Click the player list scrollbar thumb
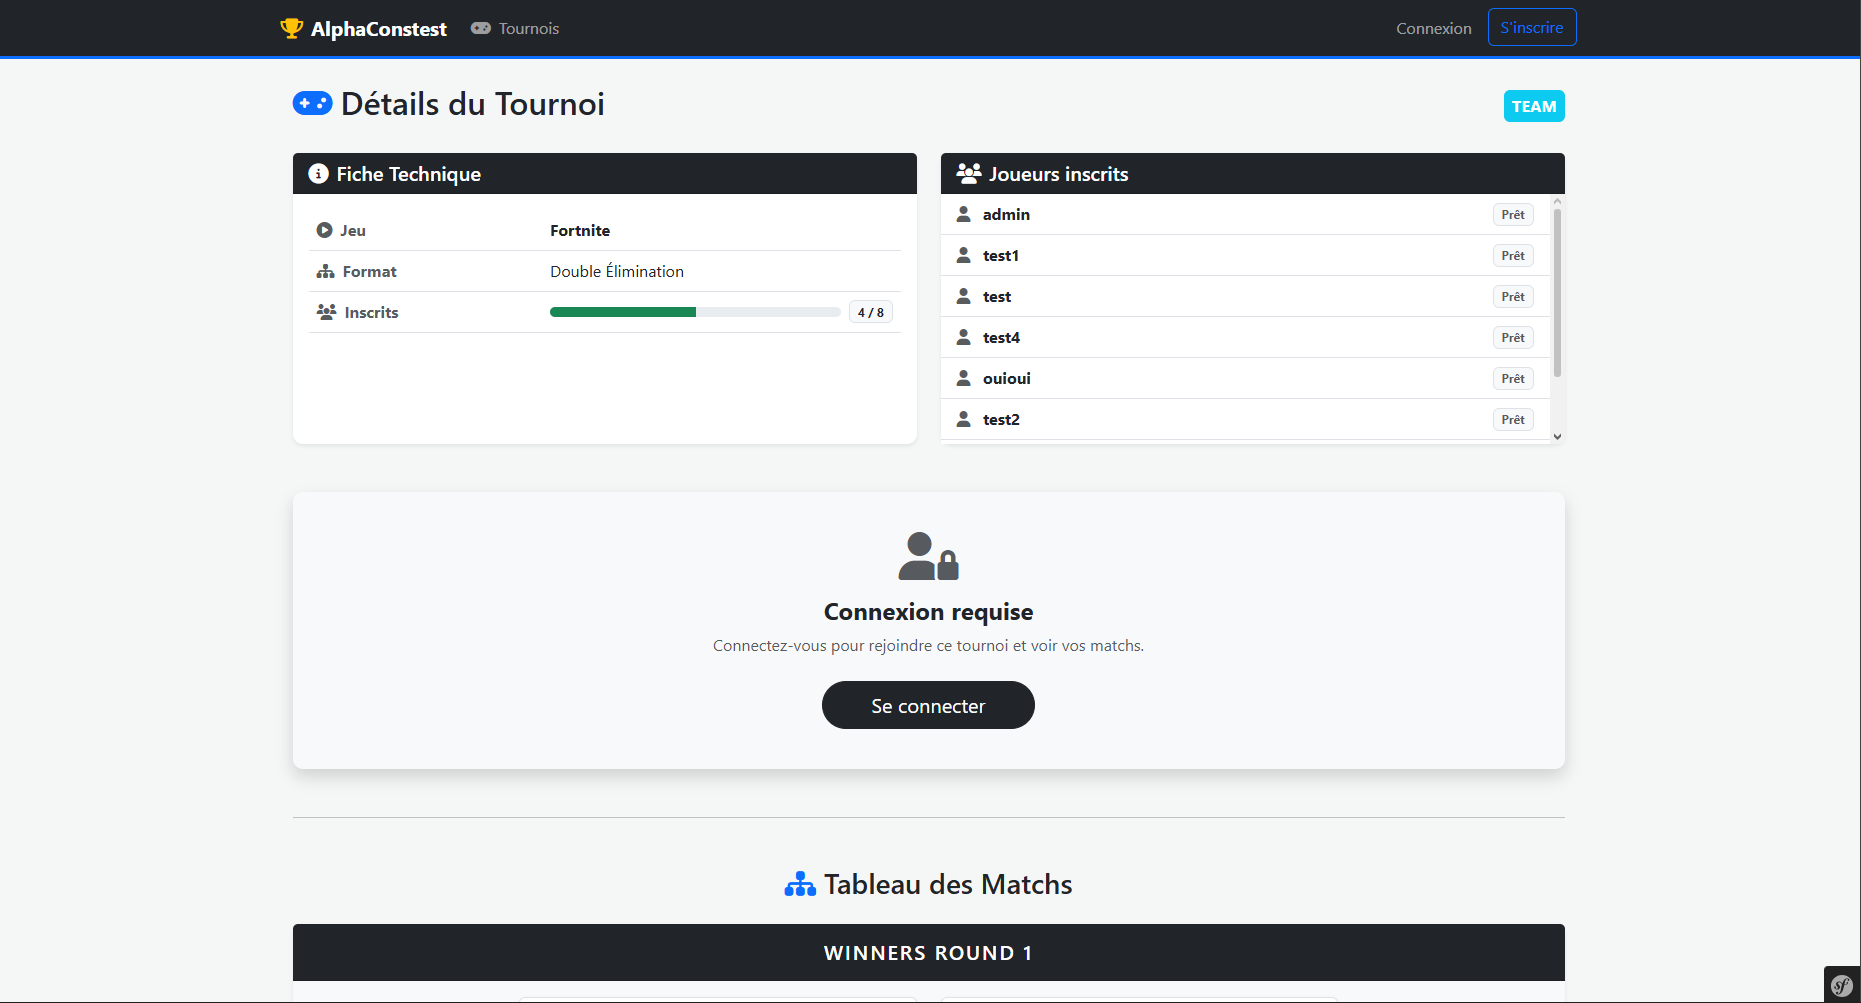Viewport: 1861px width, 1003px height. 1557,292
